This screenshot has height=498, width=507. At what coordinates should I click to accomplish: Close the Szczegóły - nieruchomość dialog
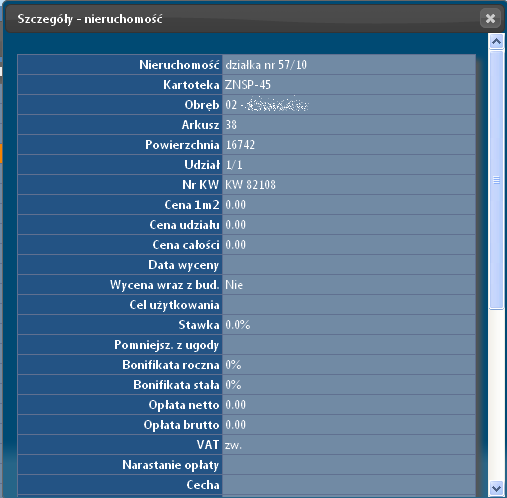[x=490, y=18]
